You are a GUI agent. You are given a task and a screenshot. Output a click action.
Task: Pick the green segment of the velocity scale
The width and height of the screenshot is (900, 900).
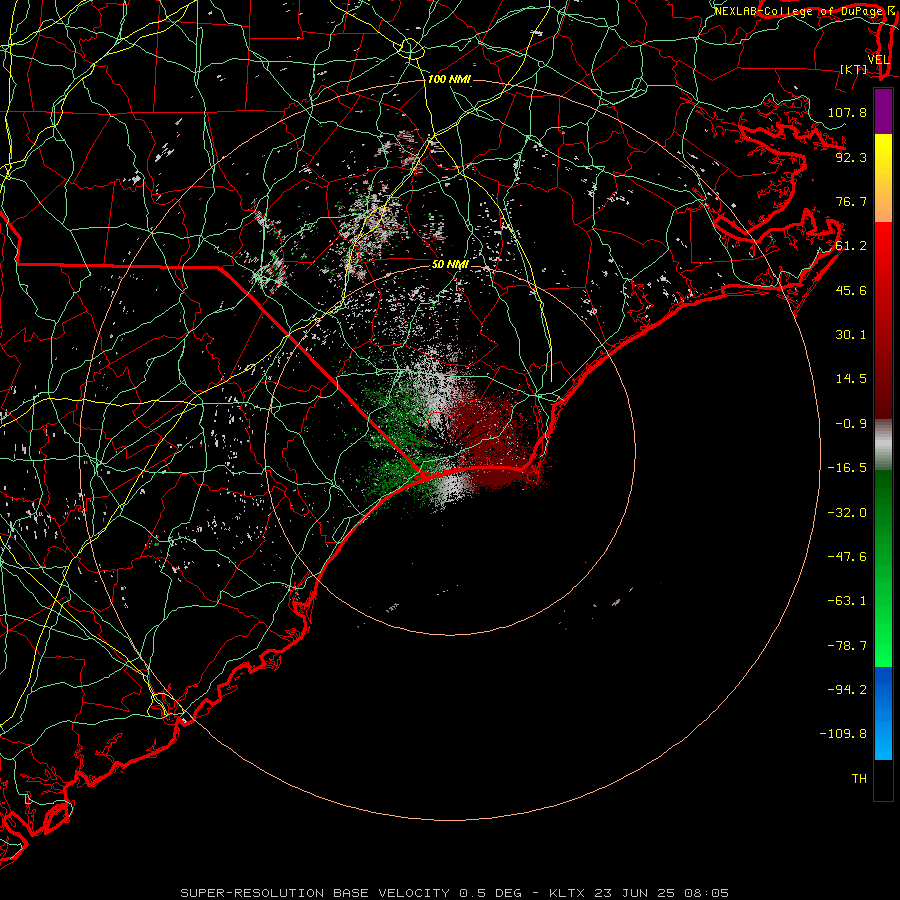coord(883,568)
